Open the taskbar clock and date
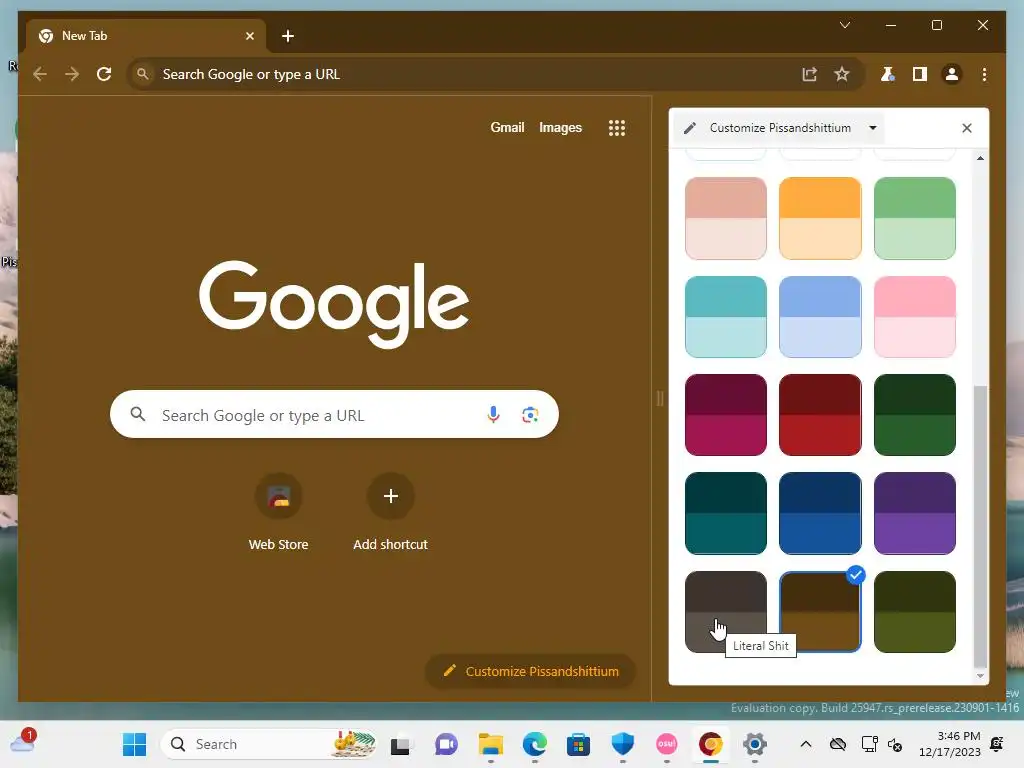1024x768 pixels. [x=950, y=744]
